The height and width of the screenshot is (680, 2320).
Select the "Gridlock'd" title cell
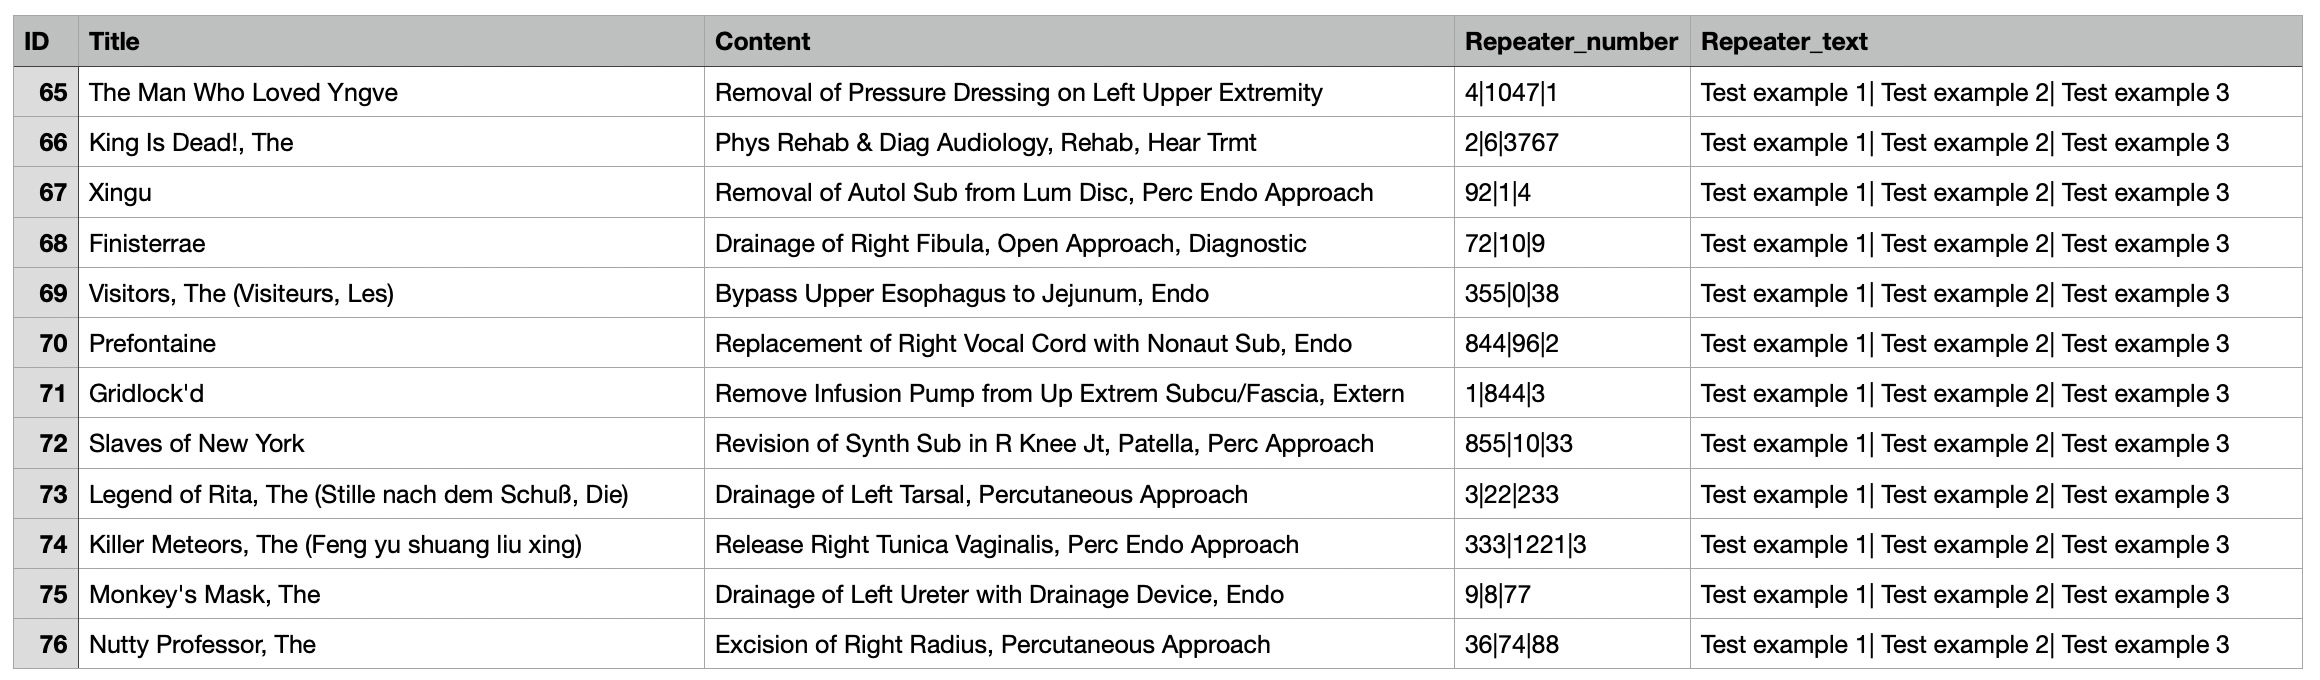146,394
